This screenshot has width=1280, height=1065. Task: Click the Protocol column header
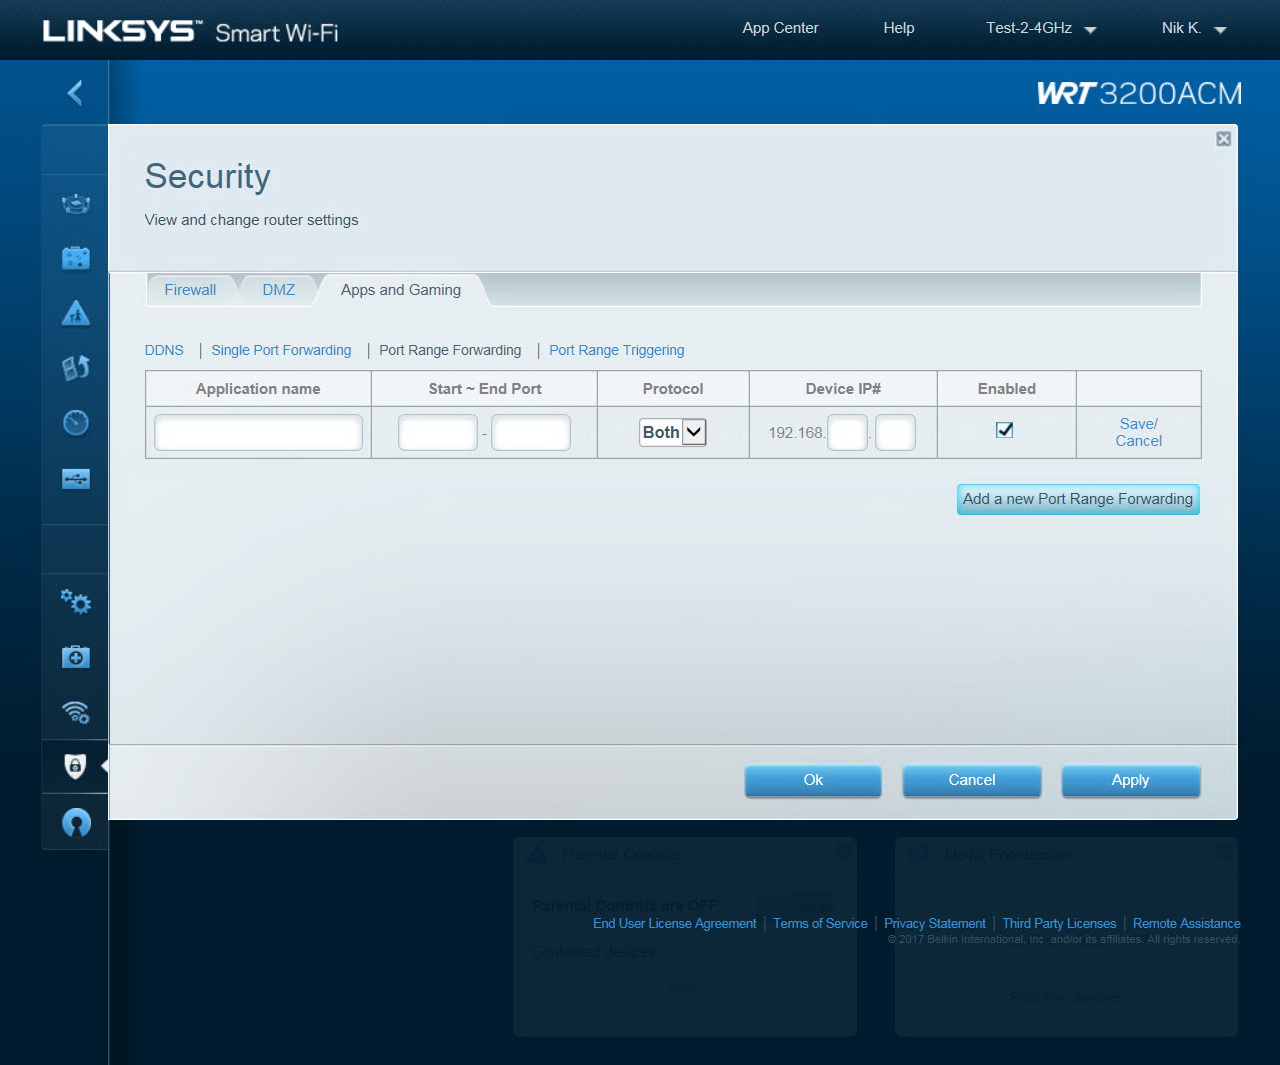point(673,389)
